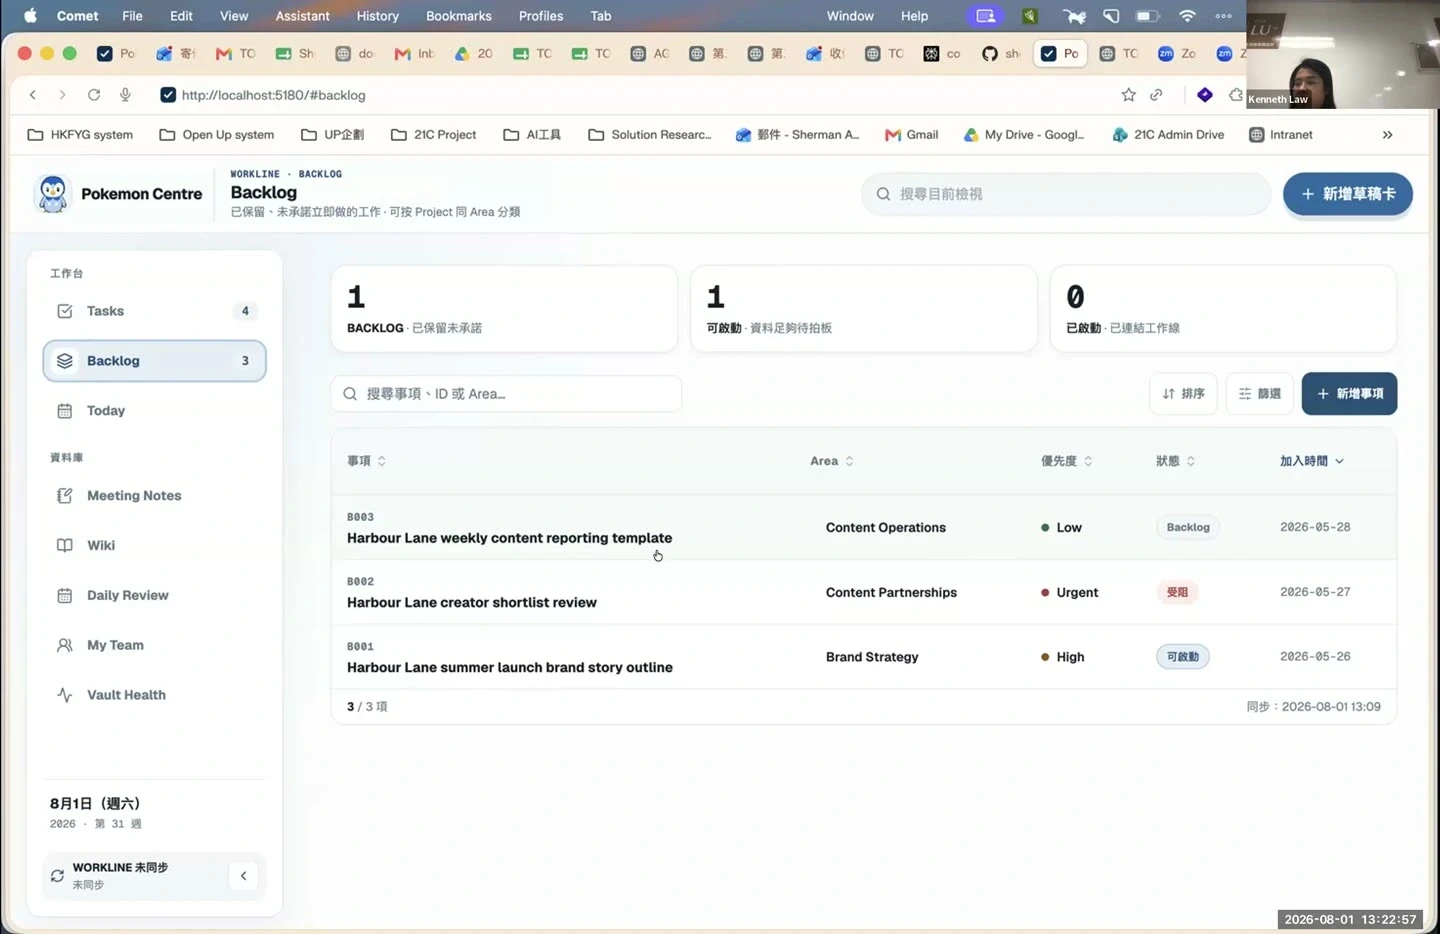Open the Wiki section
This screenshot has width=1440, height=934.
pyautogui.click(x=154, y=546)
